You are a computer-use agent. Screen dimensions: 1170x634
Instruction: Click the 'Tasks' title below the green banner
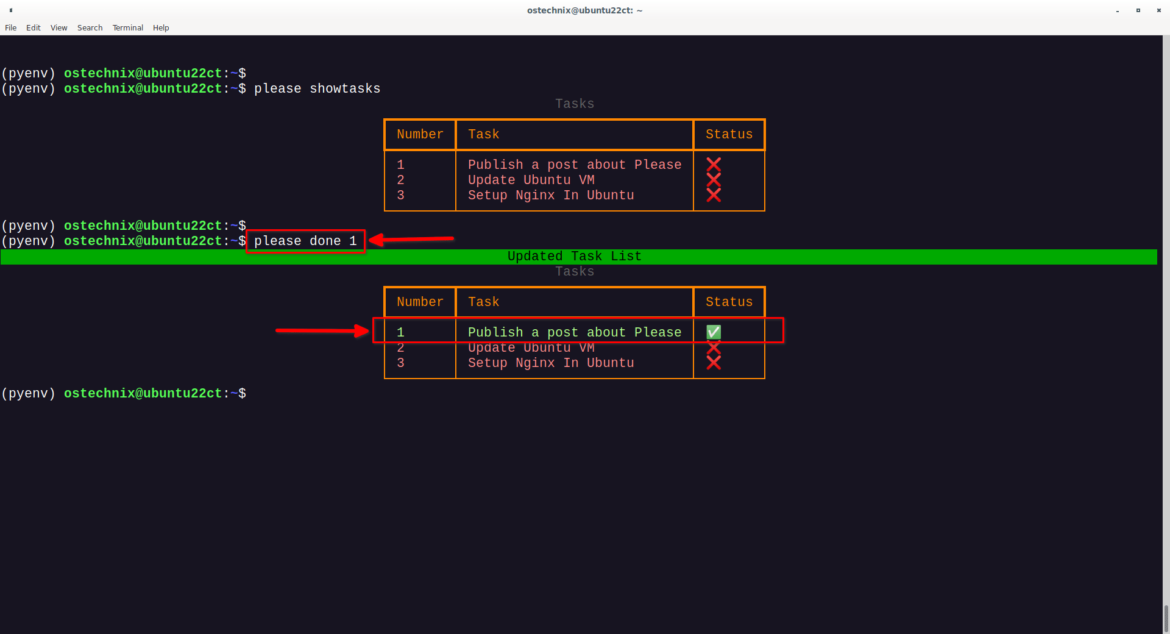pyautogui.click(x=575, y=272)
